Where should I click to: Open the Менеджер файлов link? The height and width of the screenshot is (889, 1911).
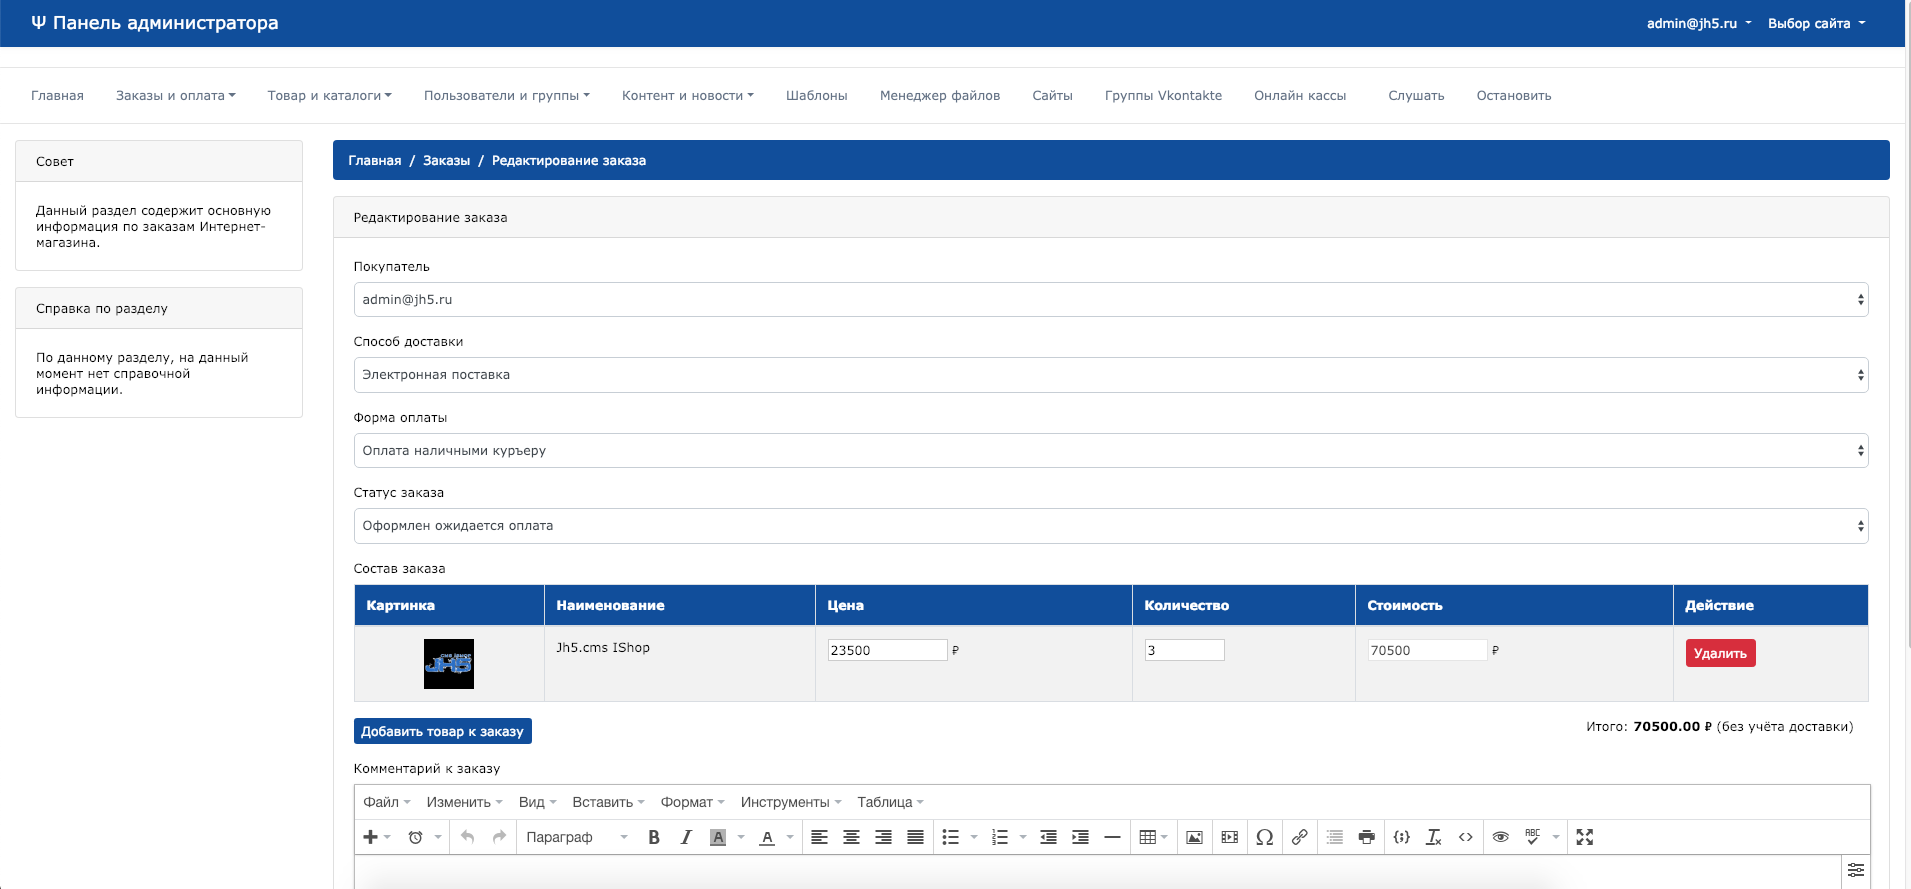(x=940, y=96)
